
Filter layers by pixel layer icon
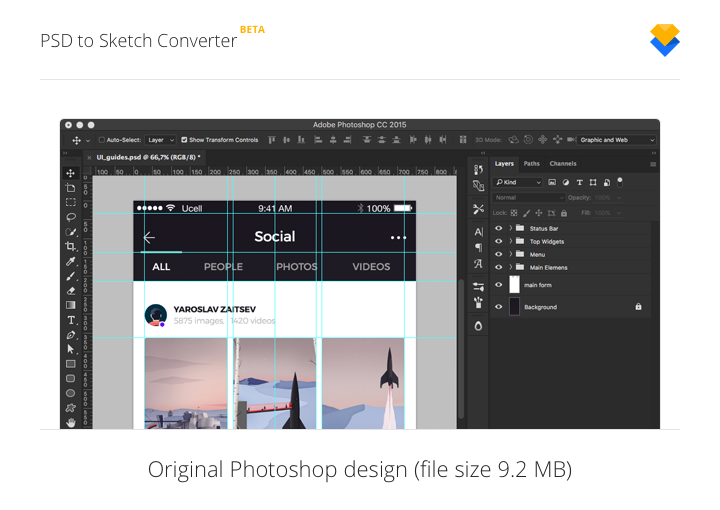[x=552, y=182]
